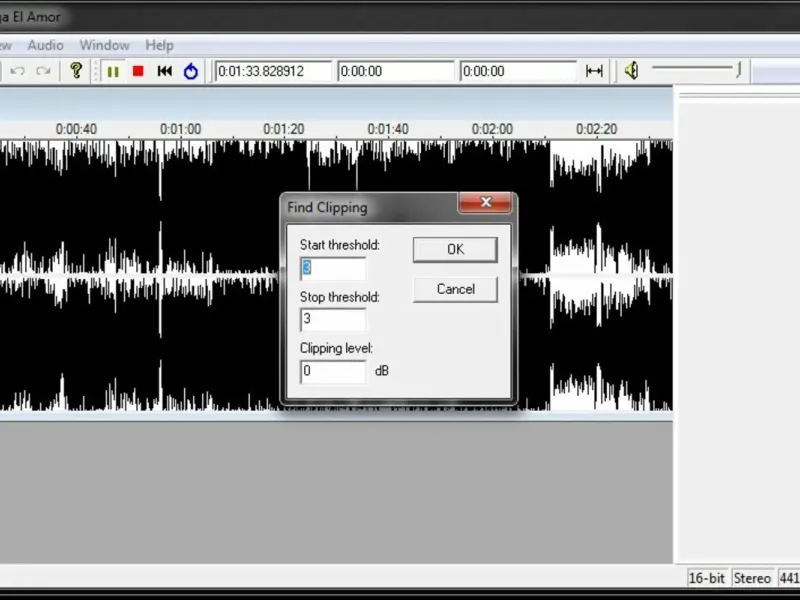Open the Audio menu

(x=45, y=45)
